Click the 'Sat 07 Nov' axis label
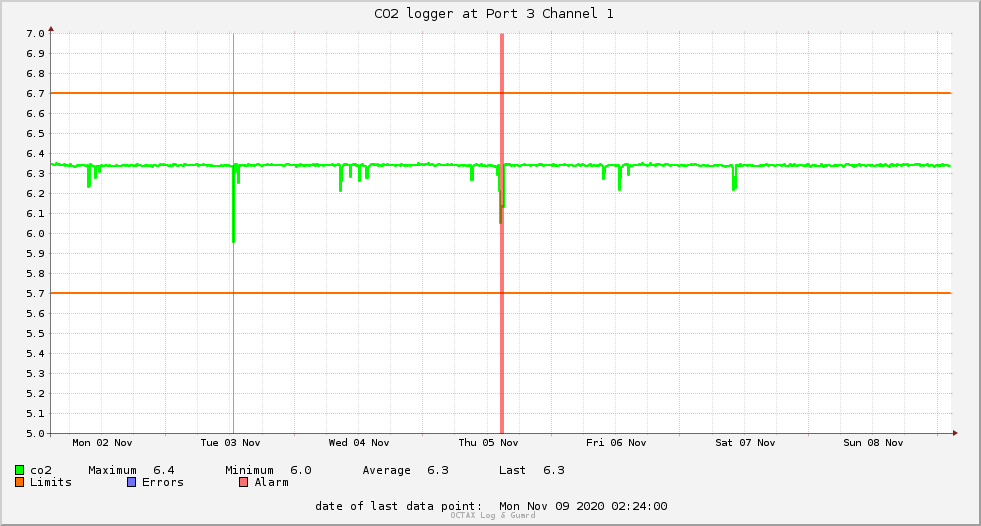Image resolution: width=981 pixels, height=526 pixels. (x=745, y=443)
